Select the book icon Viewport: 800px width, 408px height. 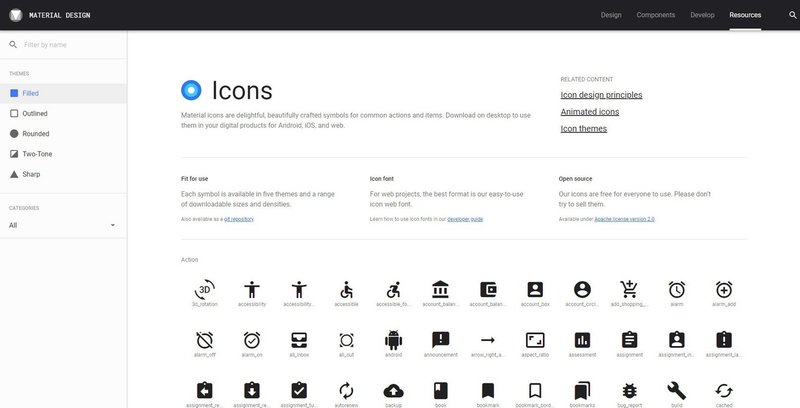(441, 391)
